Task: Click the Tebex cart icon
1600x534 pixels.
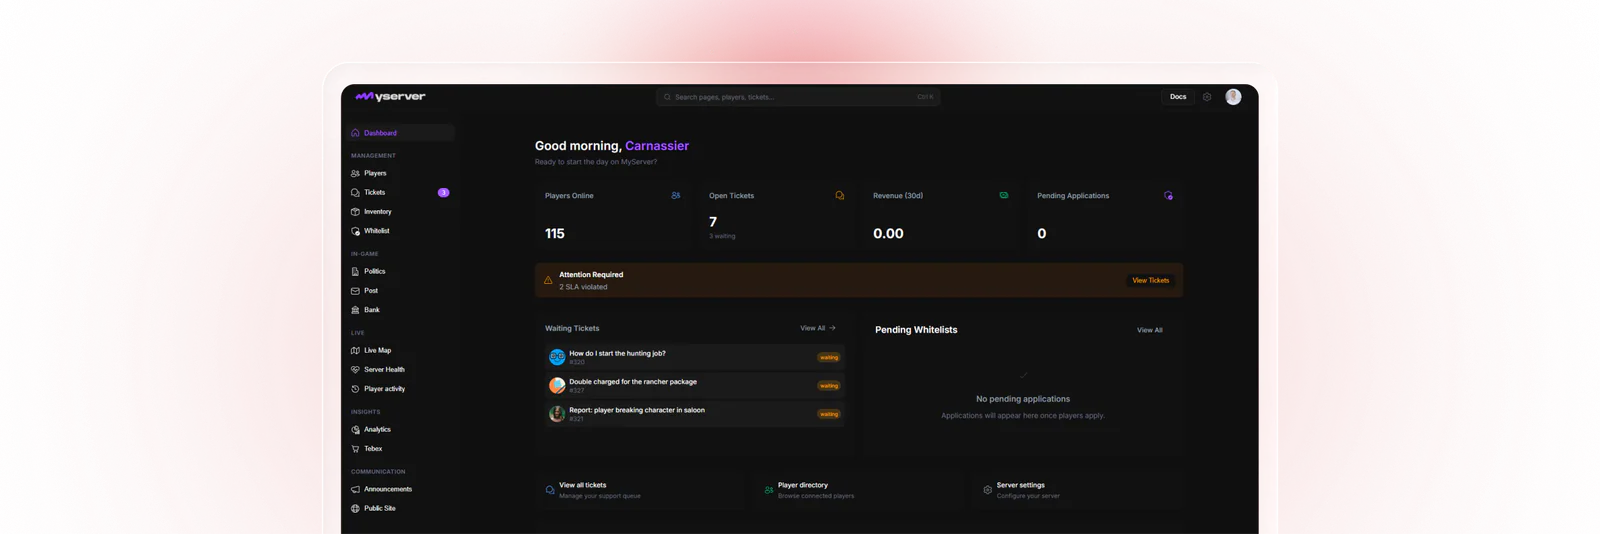Action: pyautogui.click(x=355, y=449)
